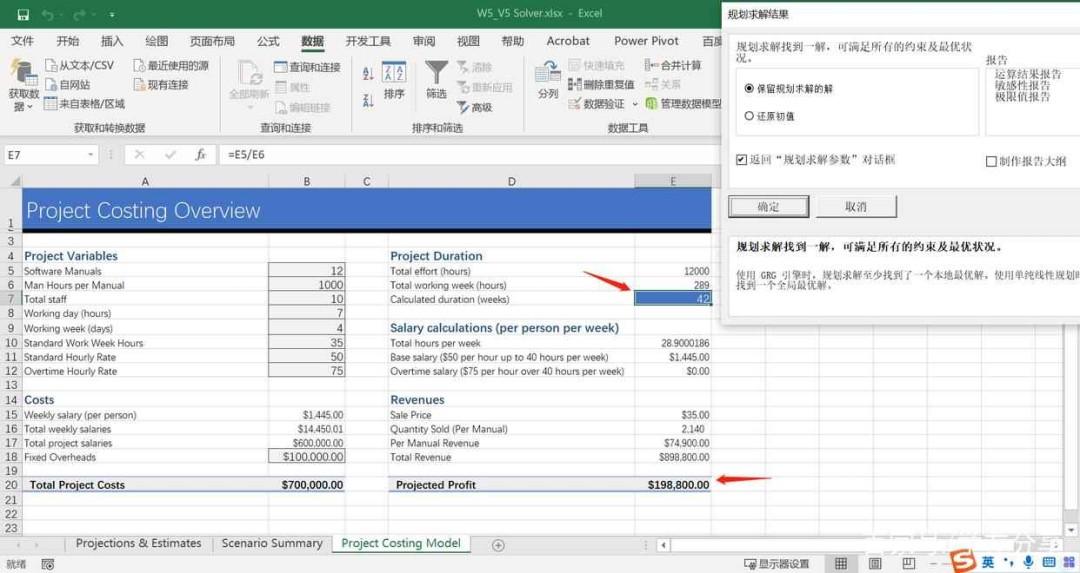Open the 公式 ribbon tab
This screenshot has height=573, width=1080.
268,41
